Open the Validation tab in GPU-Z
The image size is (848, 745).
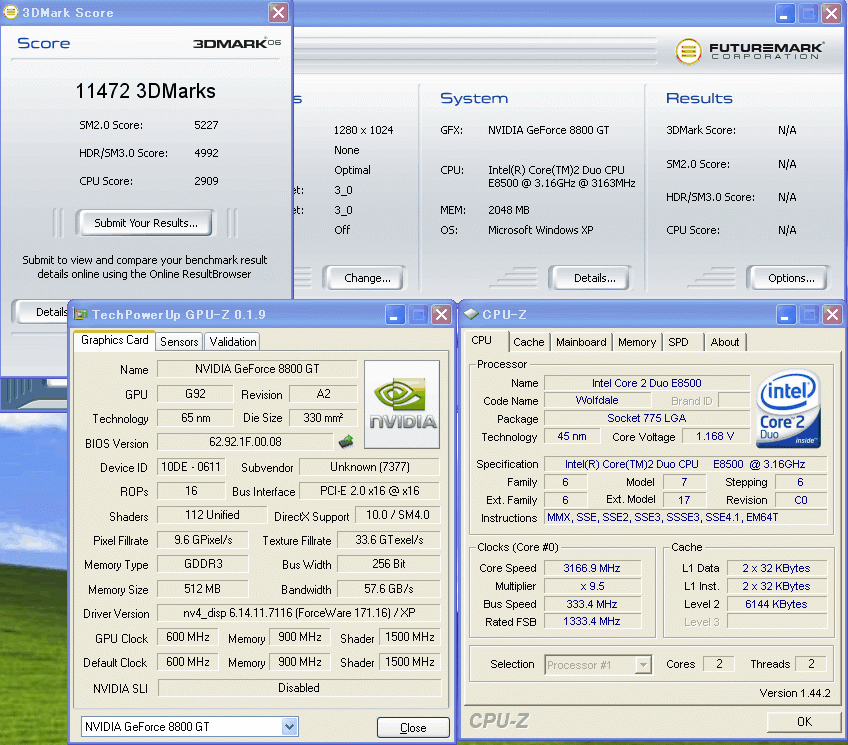233,341
